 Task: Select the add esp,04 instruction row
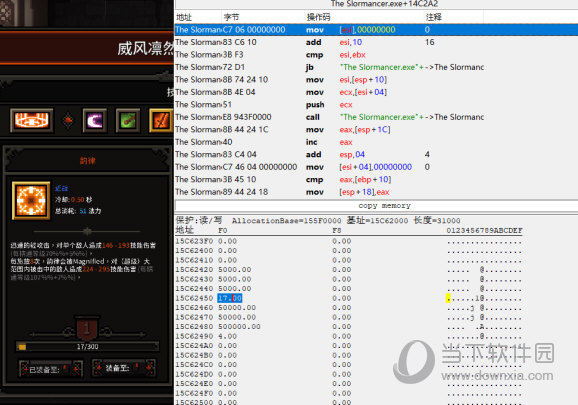pyautogui.click(x=376, y=154)
